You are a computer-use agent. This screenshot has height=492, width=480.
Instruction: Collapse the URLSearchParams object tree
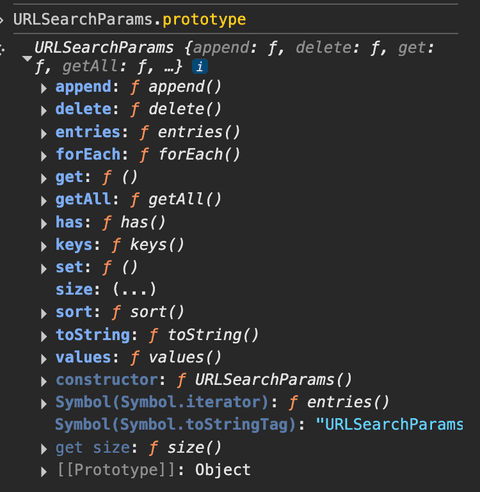[27, 59]
